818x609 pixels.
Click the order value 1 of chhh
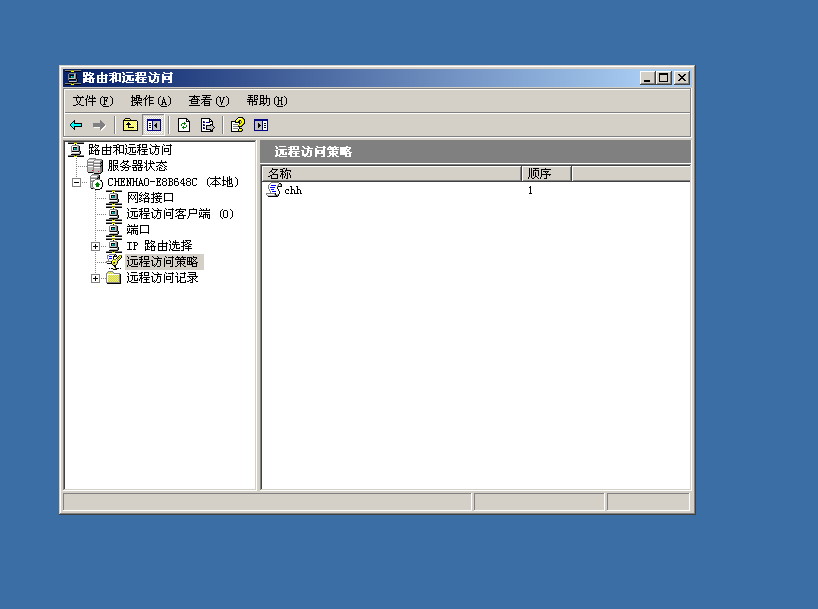[530, 190]
